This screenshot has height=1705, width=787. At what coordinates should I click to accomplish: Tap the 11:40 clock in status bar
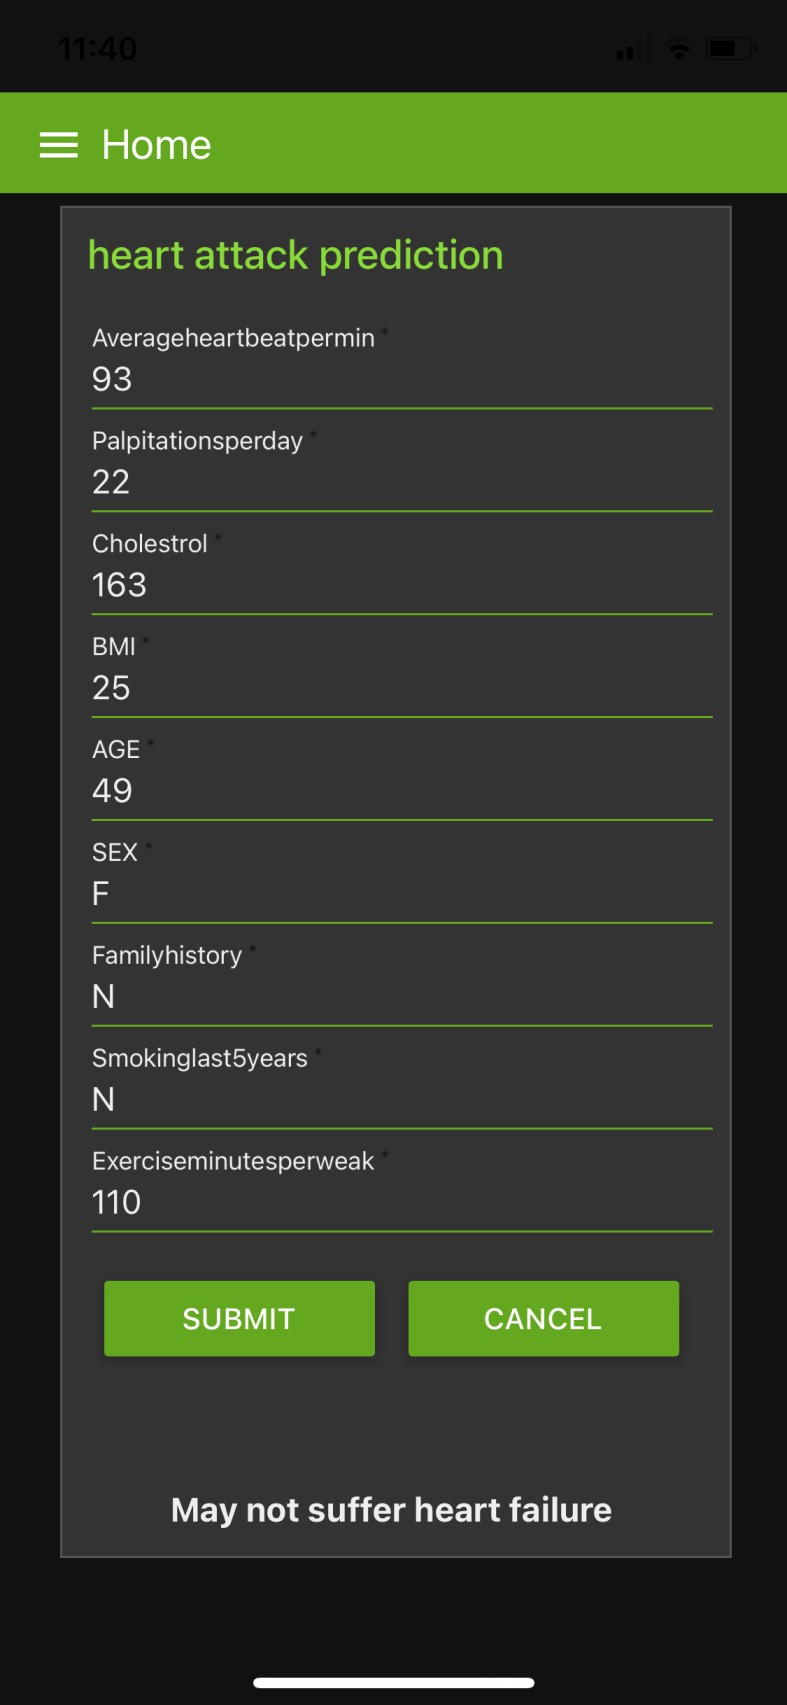(98, 48)
